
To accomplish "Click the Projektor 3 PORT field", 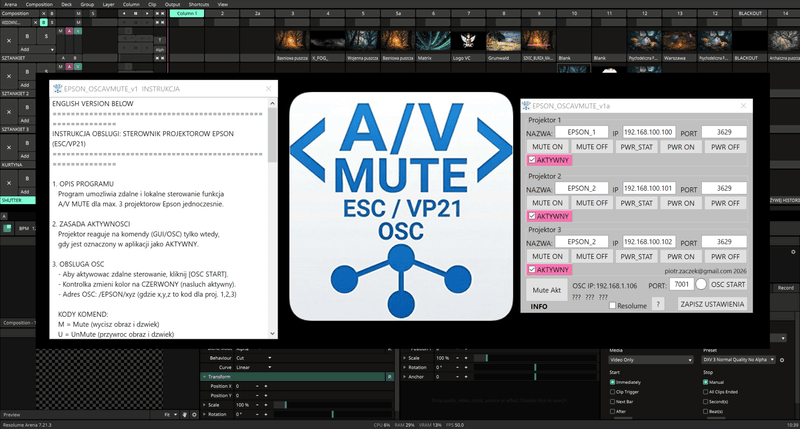I will 724,242.
